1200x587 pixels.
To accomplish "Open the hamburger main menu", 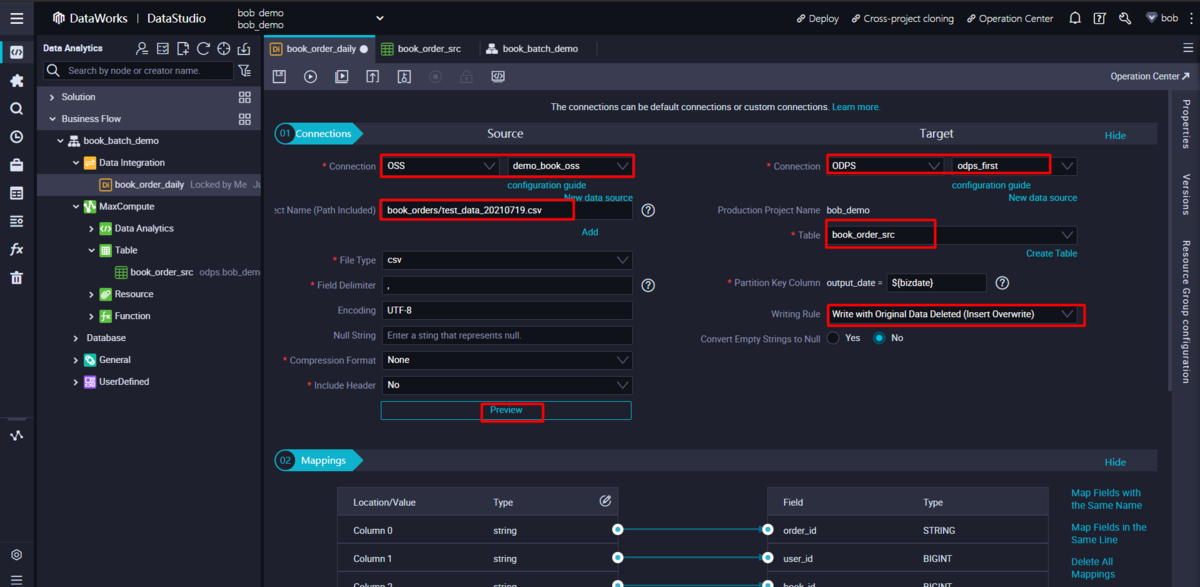I will (16, 18).
